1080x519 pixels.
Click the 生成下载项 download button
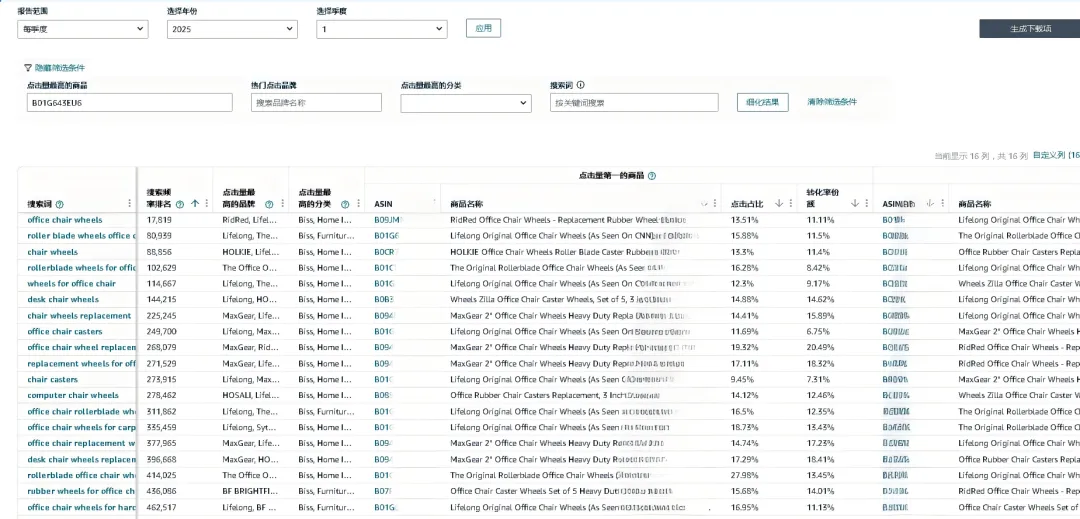click(1030, 28)
